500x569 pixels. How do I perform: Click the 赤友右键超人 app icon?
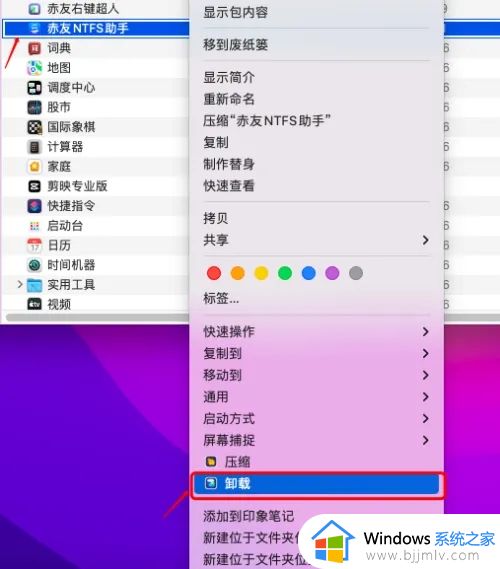pyautogui.click(x=34, y=9)
